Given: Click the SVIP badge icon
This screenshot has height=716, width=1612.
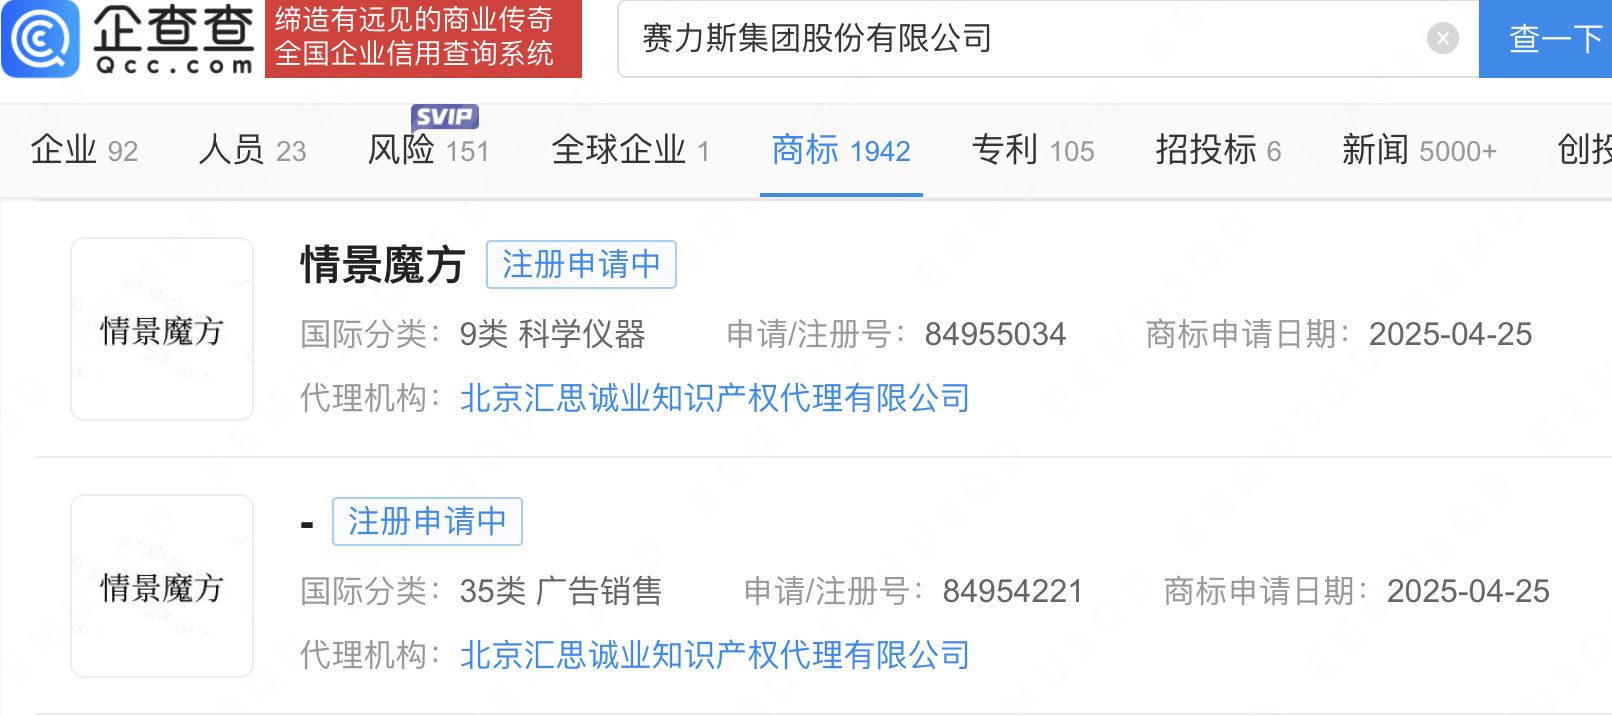Looking at the screenshot, I should (x=444, y=117).
